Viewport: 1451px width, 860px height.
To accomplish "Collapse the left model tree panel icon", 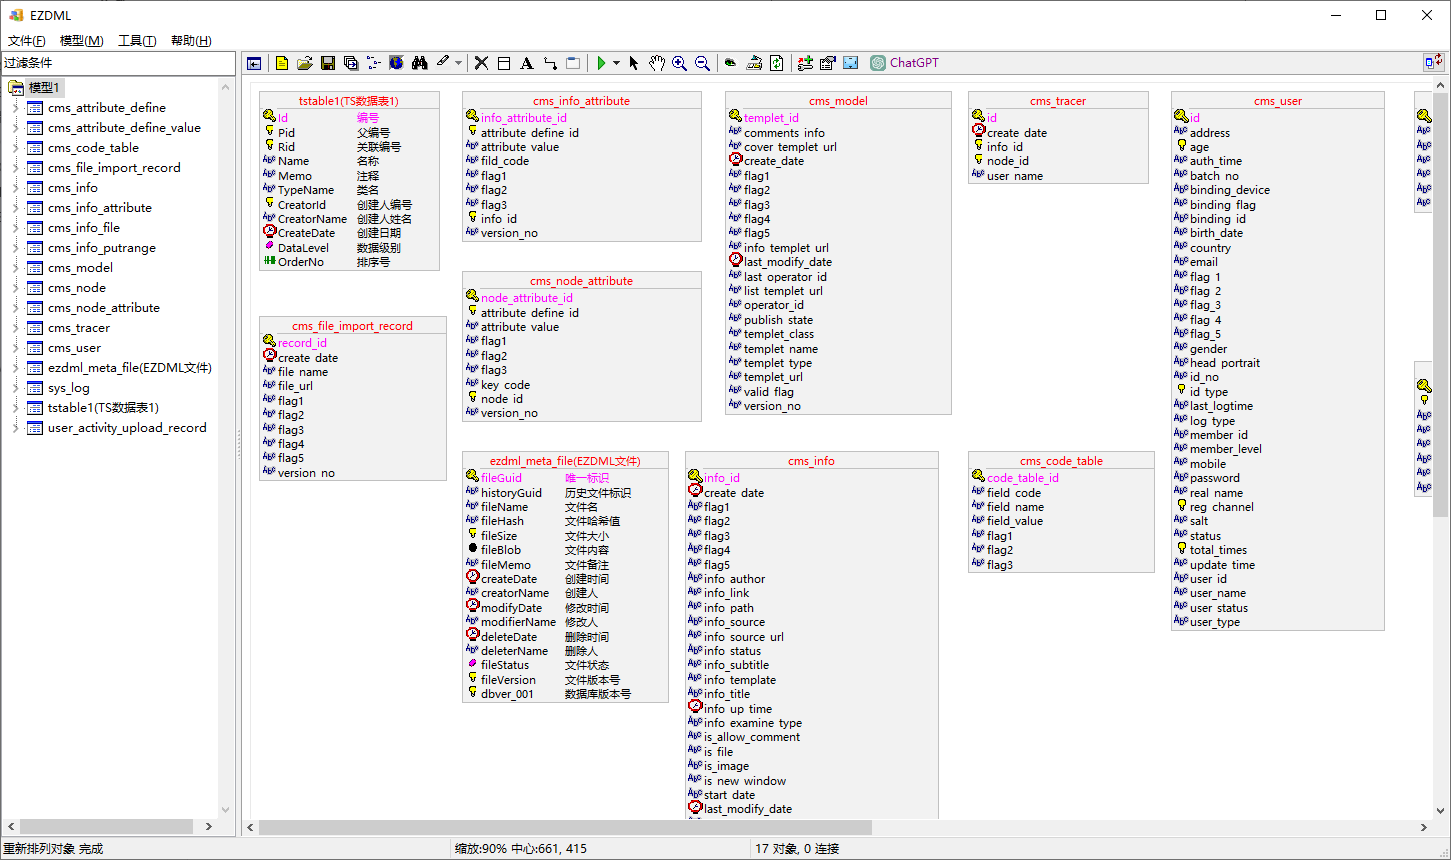I will click(254, 63).
